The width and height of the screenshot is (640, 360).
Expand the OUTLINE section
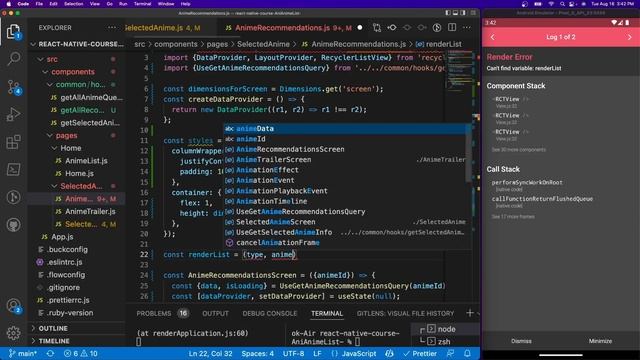53,328
